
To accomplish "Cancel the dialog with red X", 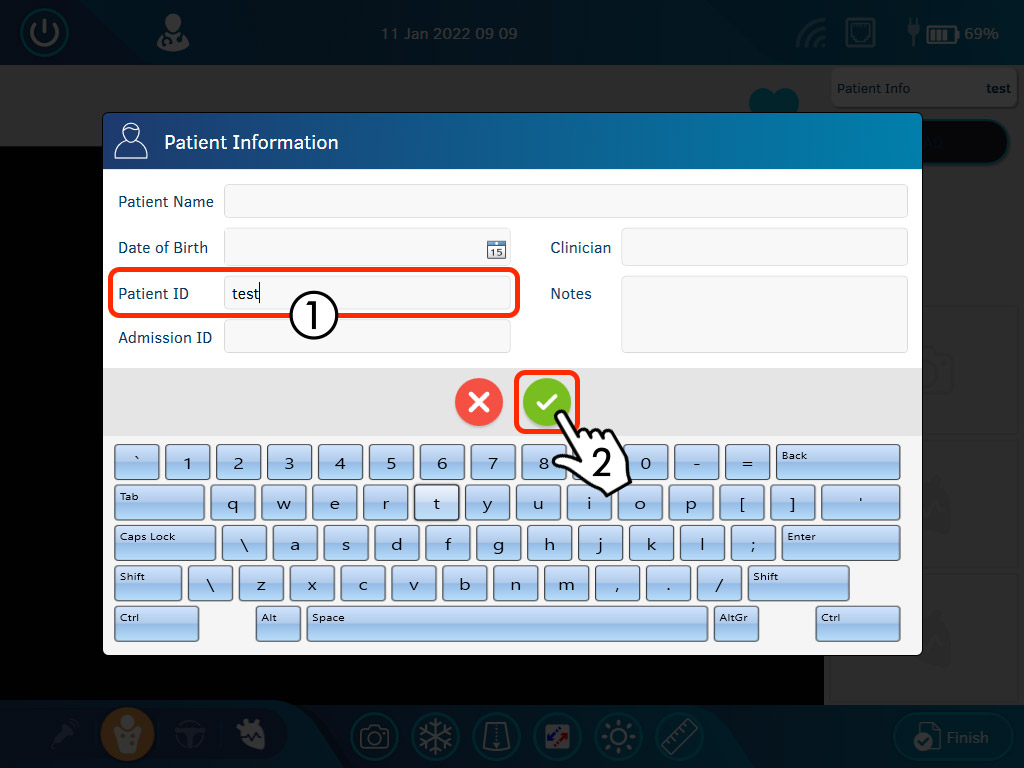I will click(x=479, y=402).
